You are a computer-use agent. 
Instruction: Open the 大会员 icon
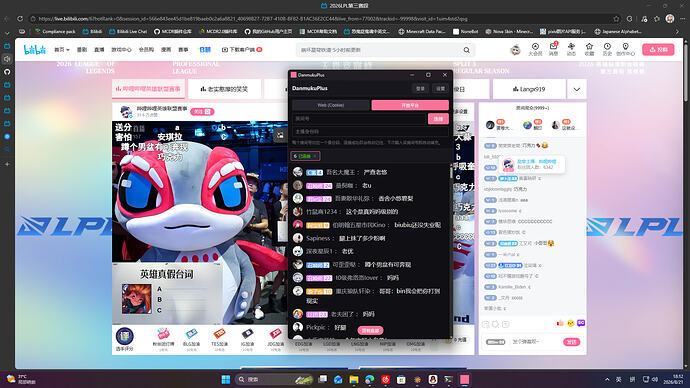(535, 49)
